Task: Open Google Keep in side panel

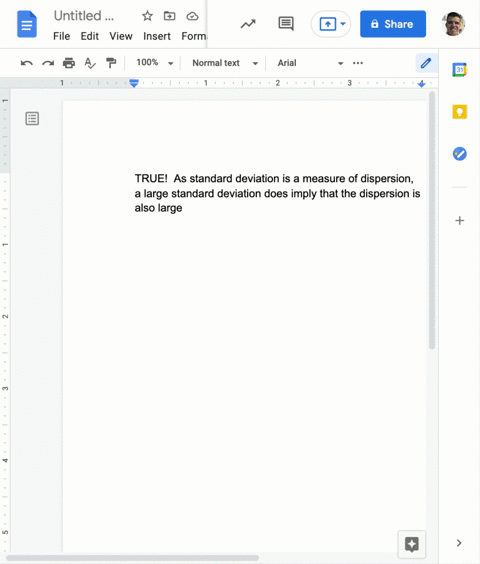Action: tap(459, 112)
